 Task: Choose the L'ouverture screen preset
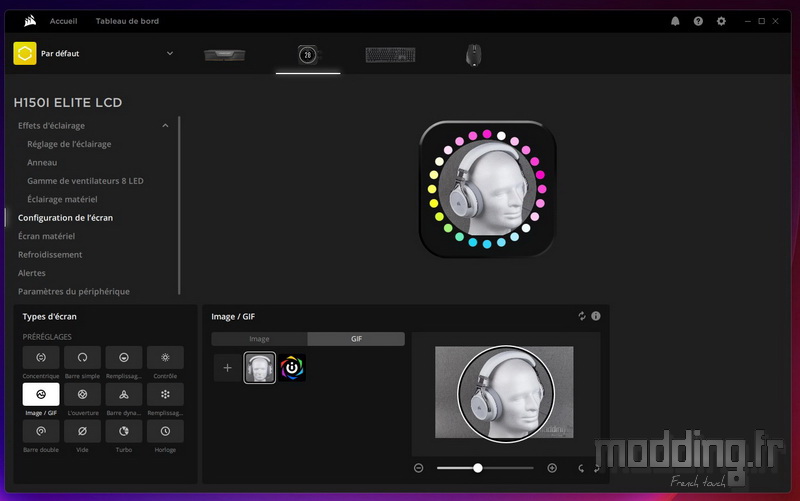pyautogui.click(x=82, y=394)
